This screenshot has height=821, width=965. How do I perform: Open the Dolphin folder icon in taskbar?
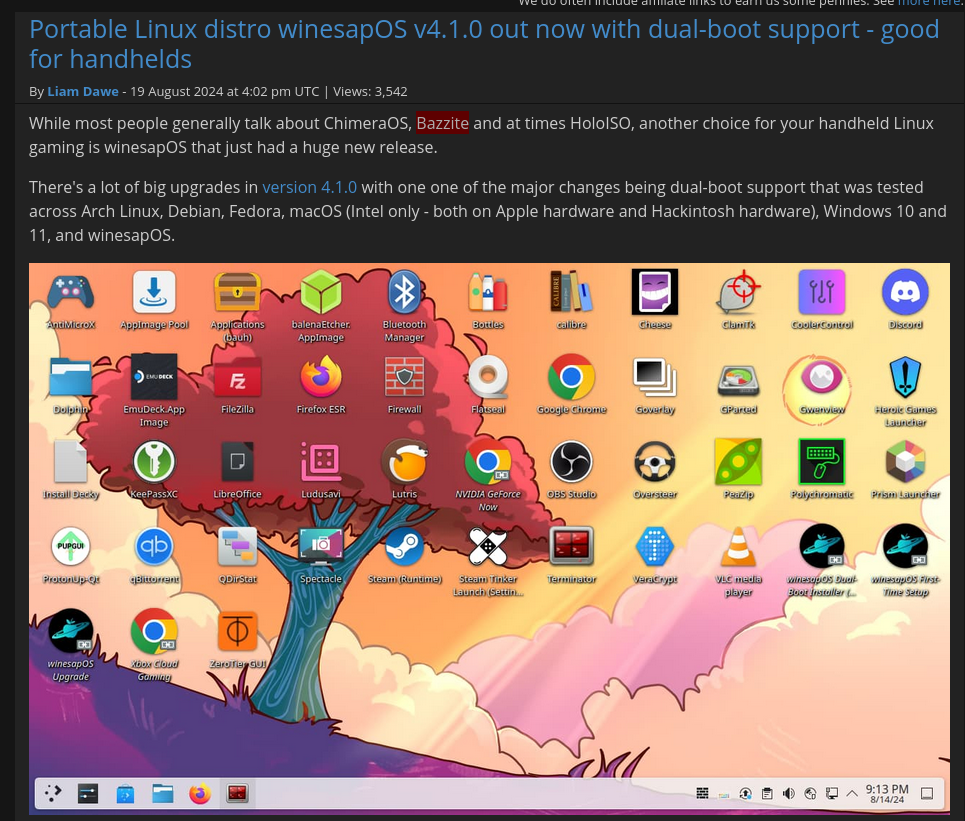click(162, 794)
